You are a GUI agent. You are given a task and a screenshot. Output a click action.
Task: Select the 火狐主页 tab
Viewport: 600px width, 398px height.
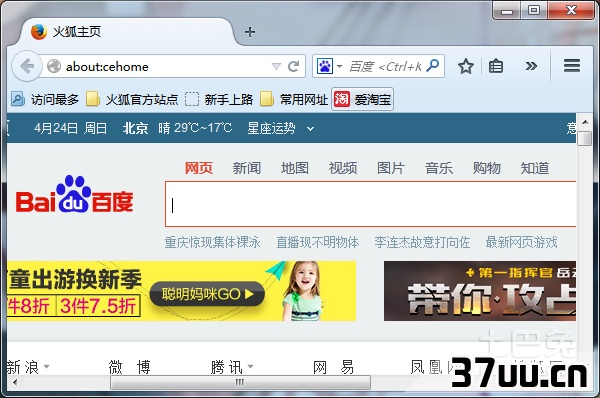click(x=126, y=32)
